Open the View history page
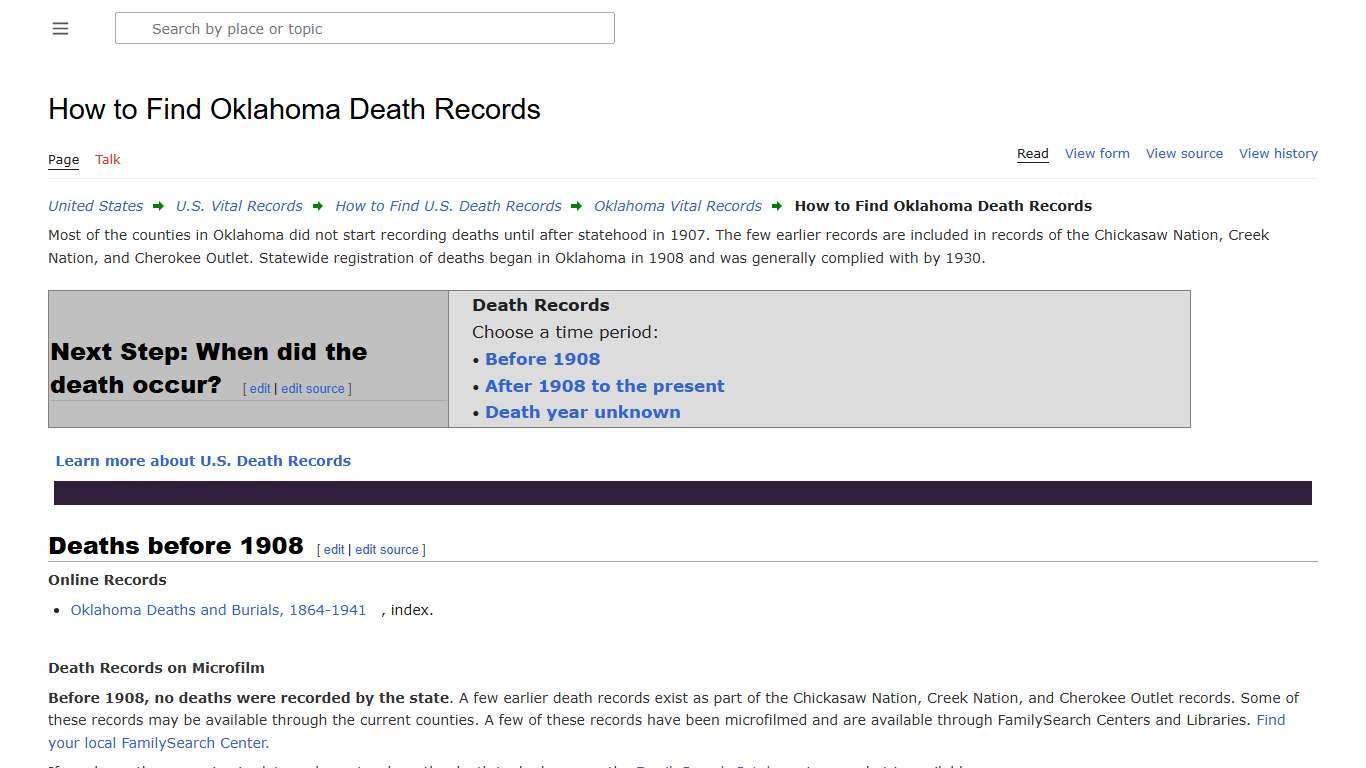This screenshot has width=1366, height=768. pos(1278,153)
